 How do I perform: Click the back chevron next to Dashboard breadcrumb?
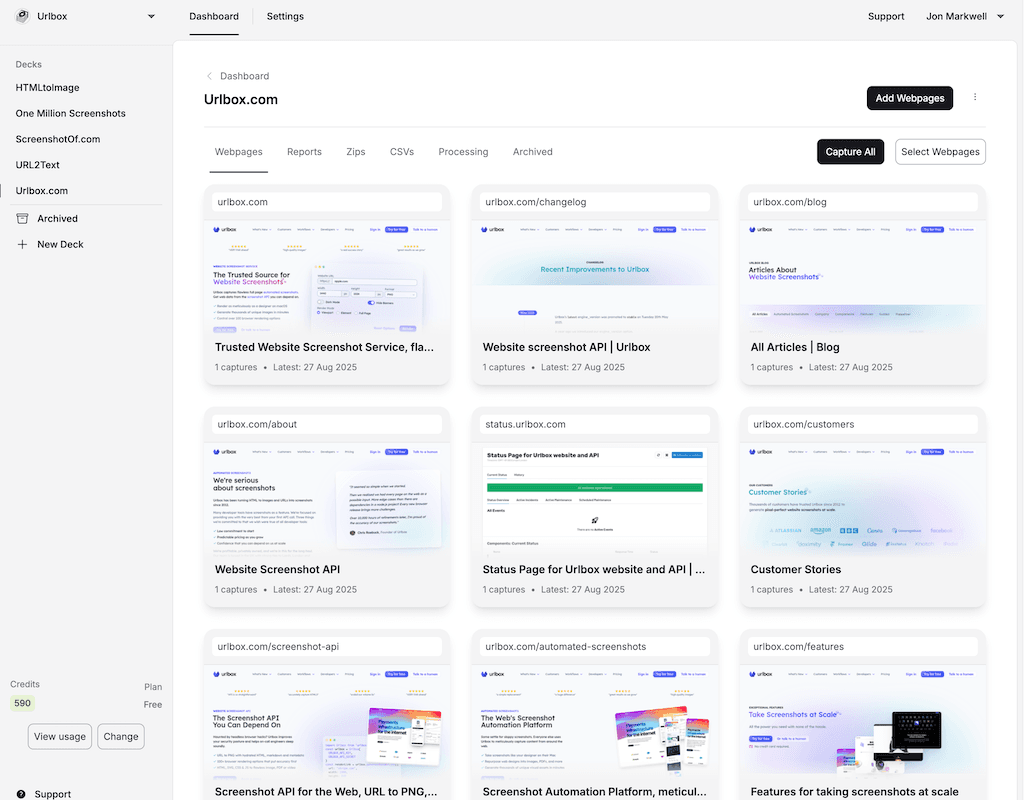click(208, 75)
